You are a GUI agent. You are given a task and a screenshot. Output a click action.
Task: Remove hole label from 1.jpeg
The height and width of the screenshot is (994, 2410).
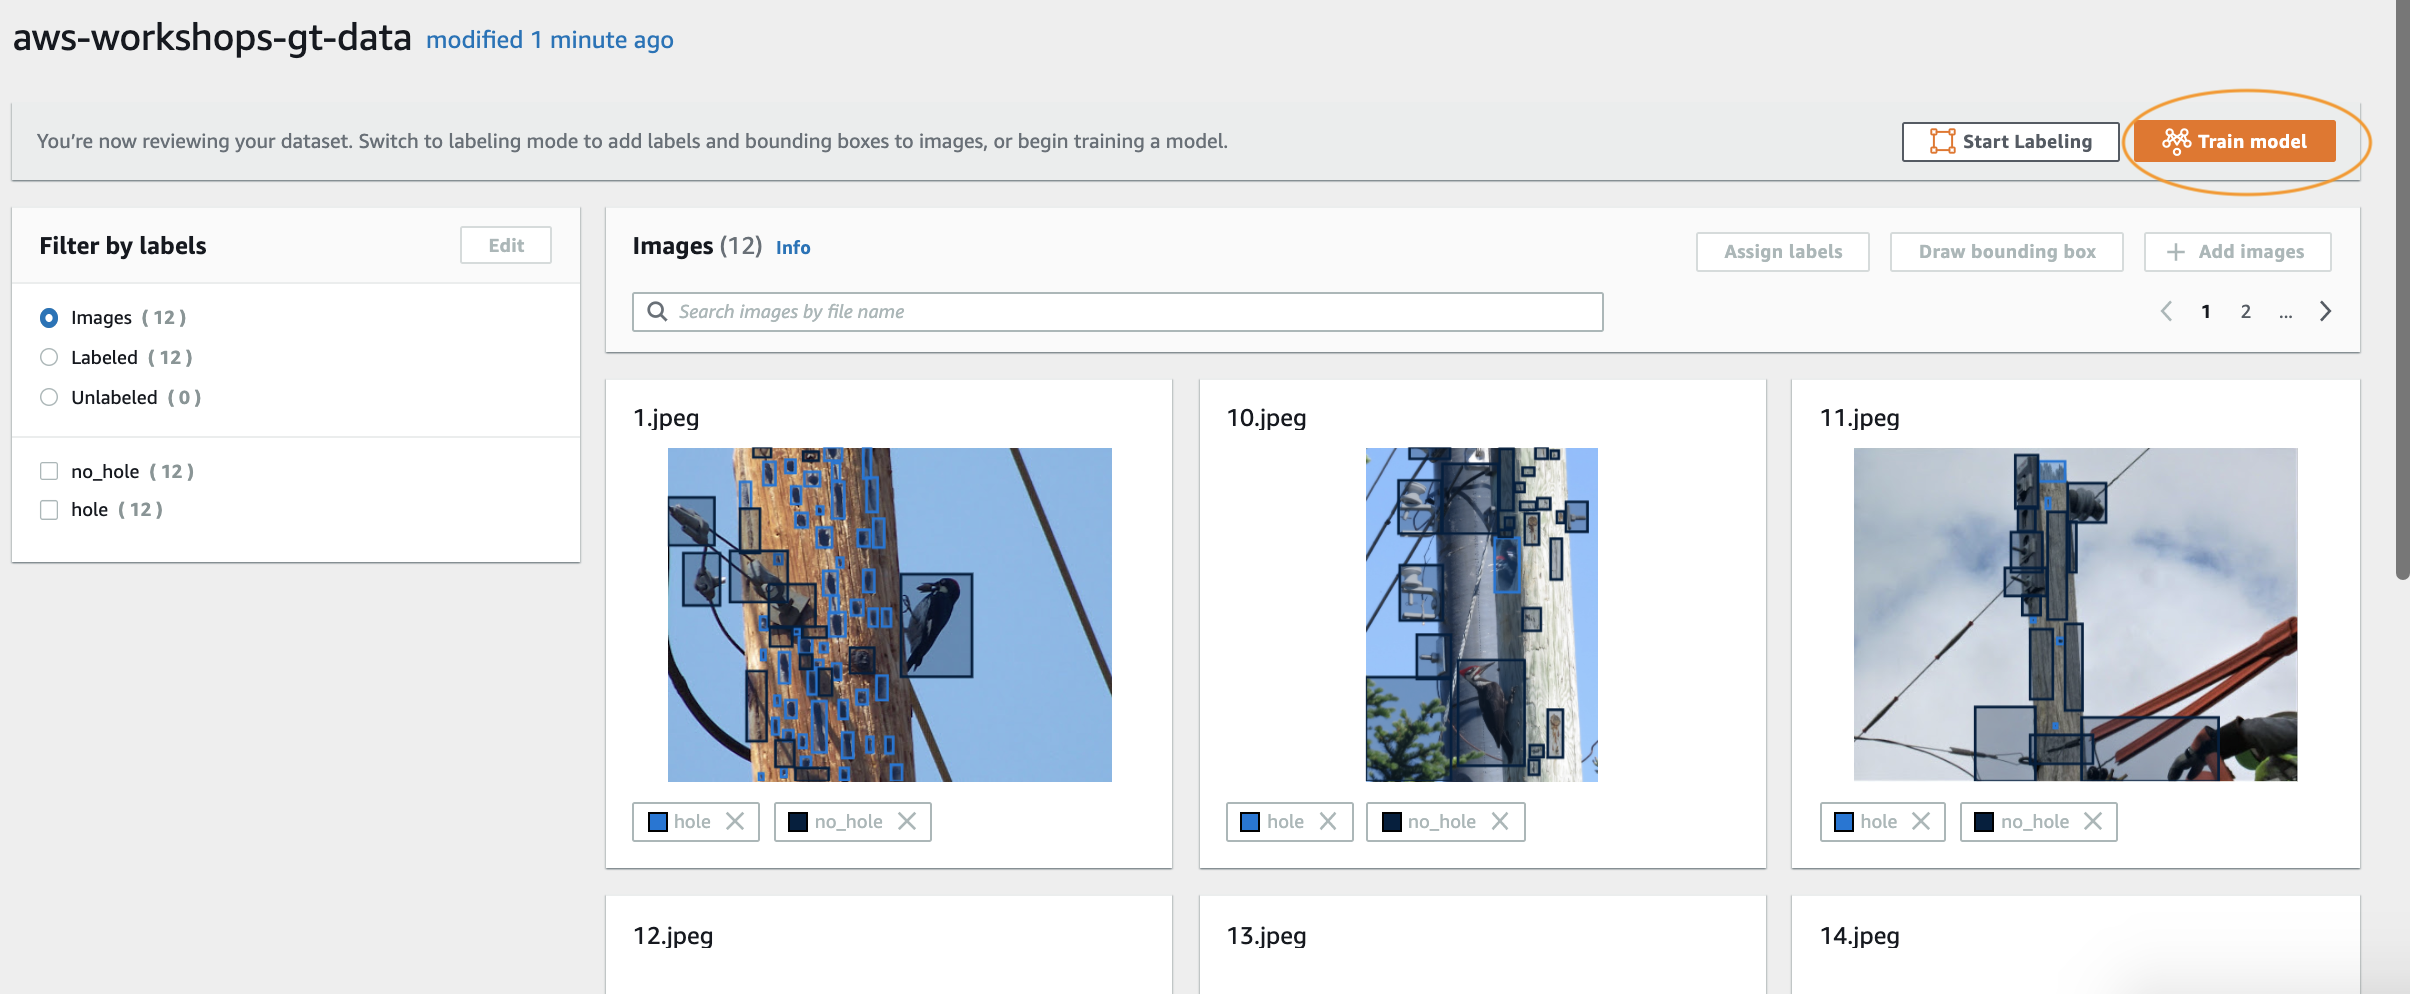click(735, 821)
